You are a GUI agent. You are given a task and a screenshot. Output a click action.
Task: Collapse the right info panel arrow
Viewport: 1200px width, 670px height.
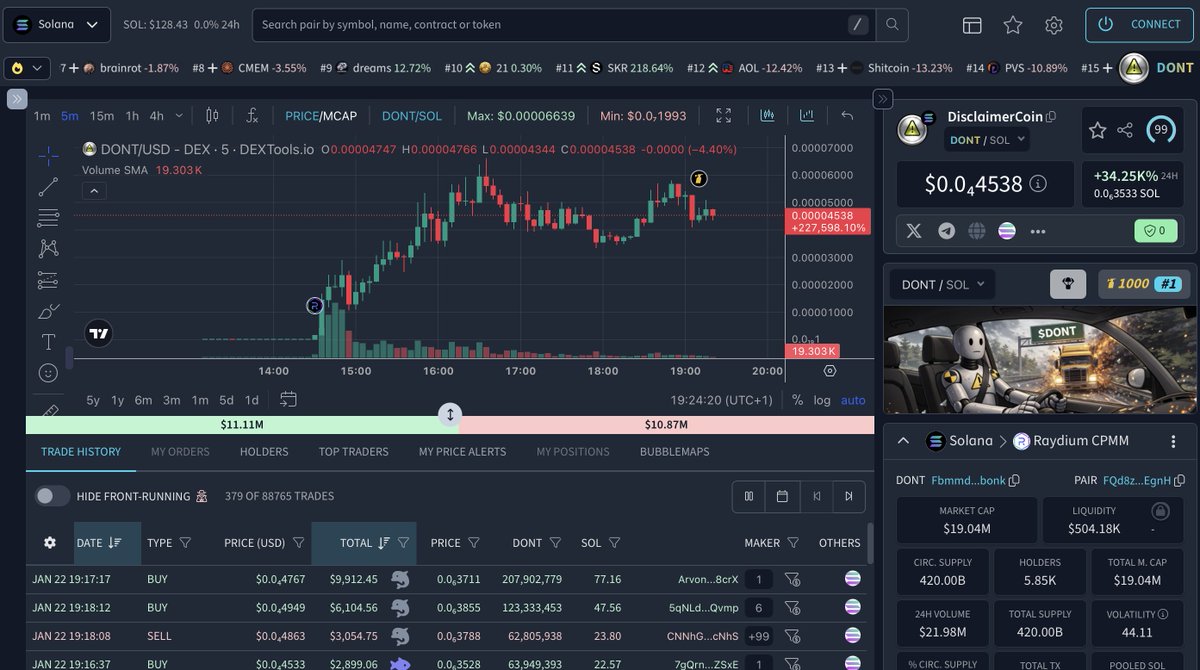point(882,99)
